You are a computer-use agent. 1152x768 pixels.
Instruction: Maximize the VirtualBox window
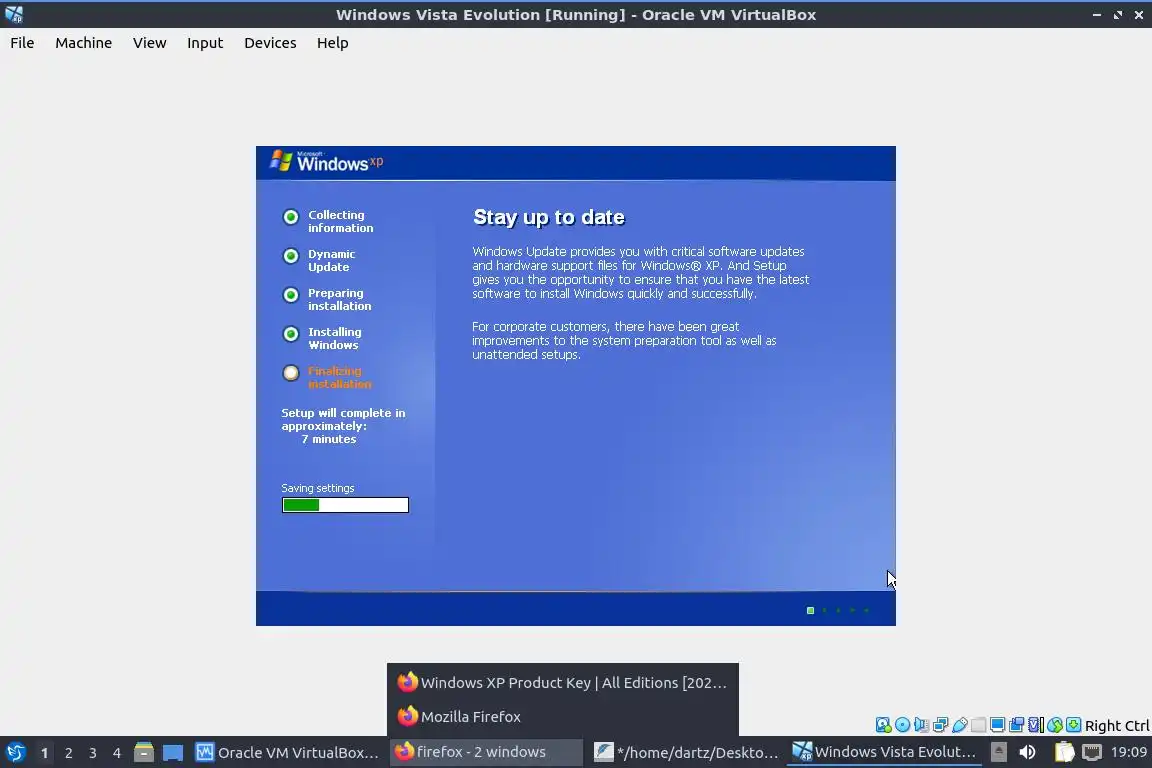point(1117,15)
